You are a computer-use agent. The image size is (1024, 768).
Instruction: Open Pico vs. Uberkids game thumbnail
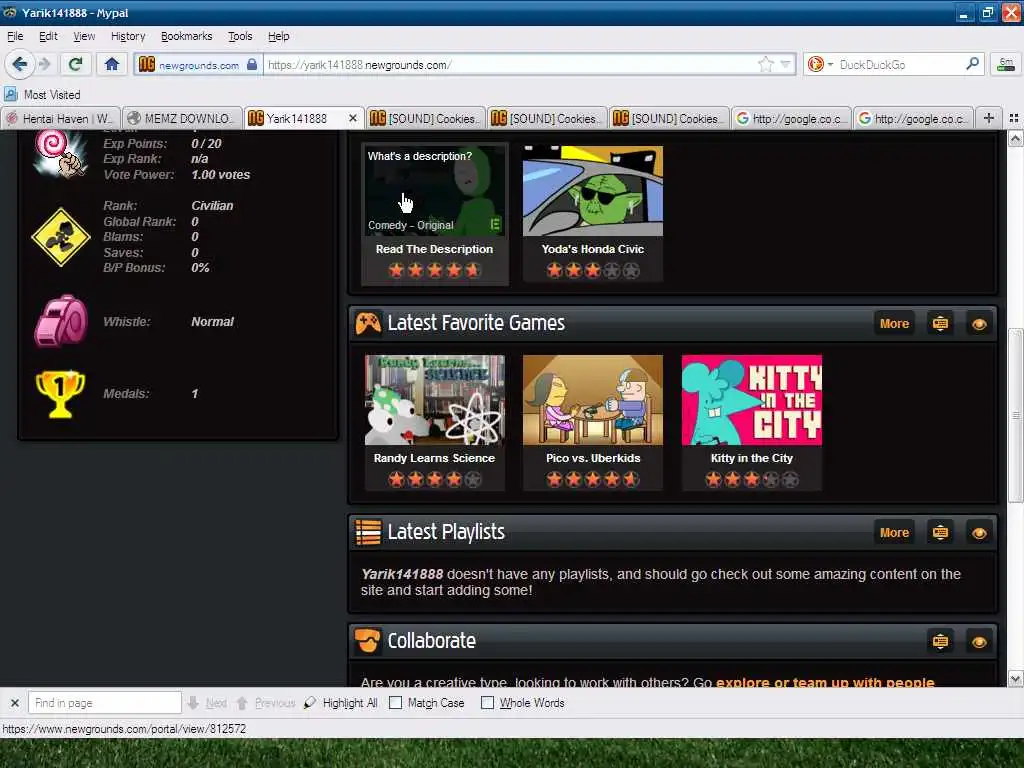593,400
